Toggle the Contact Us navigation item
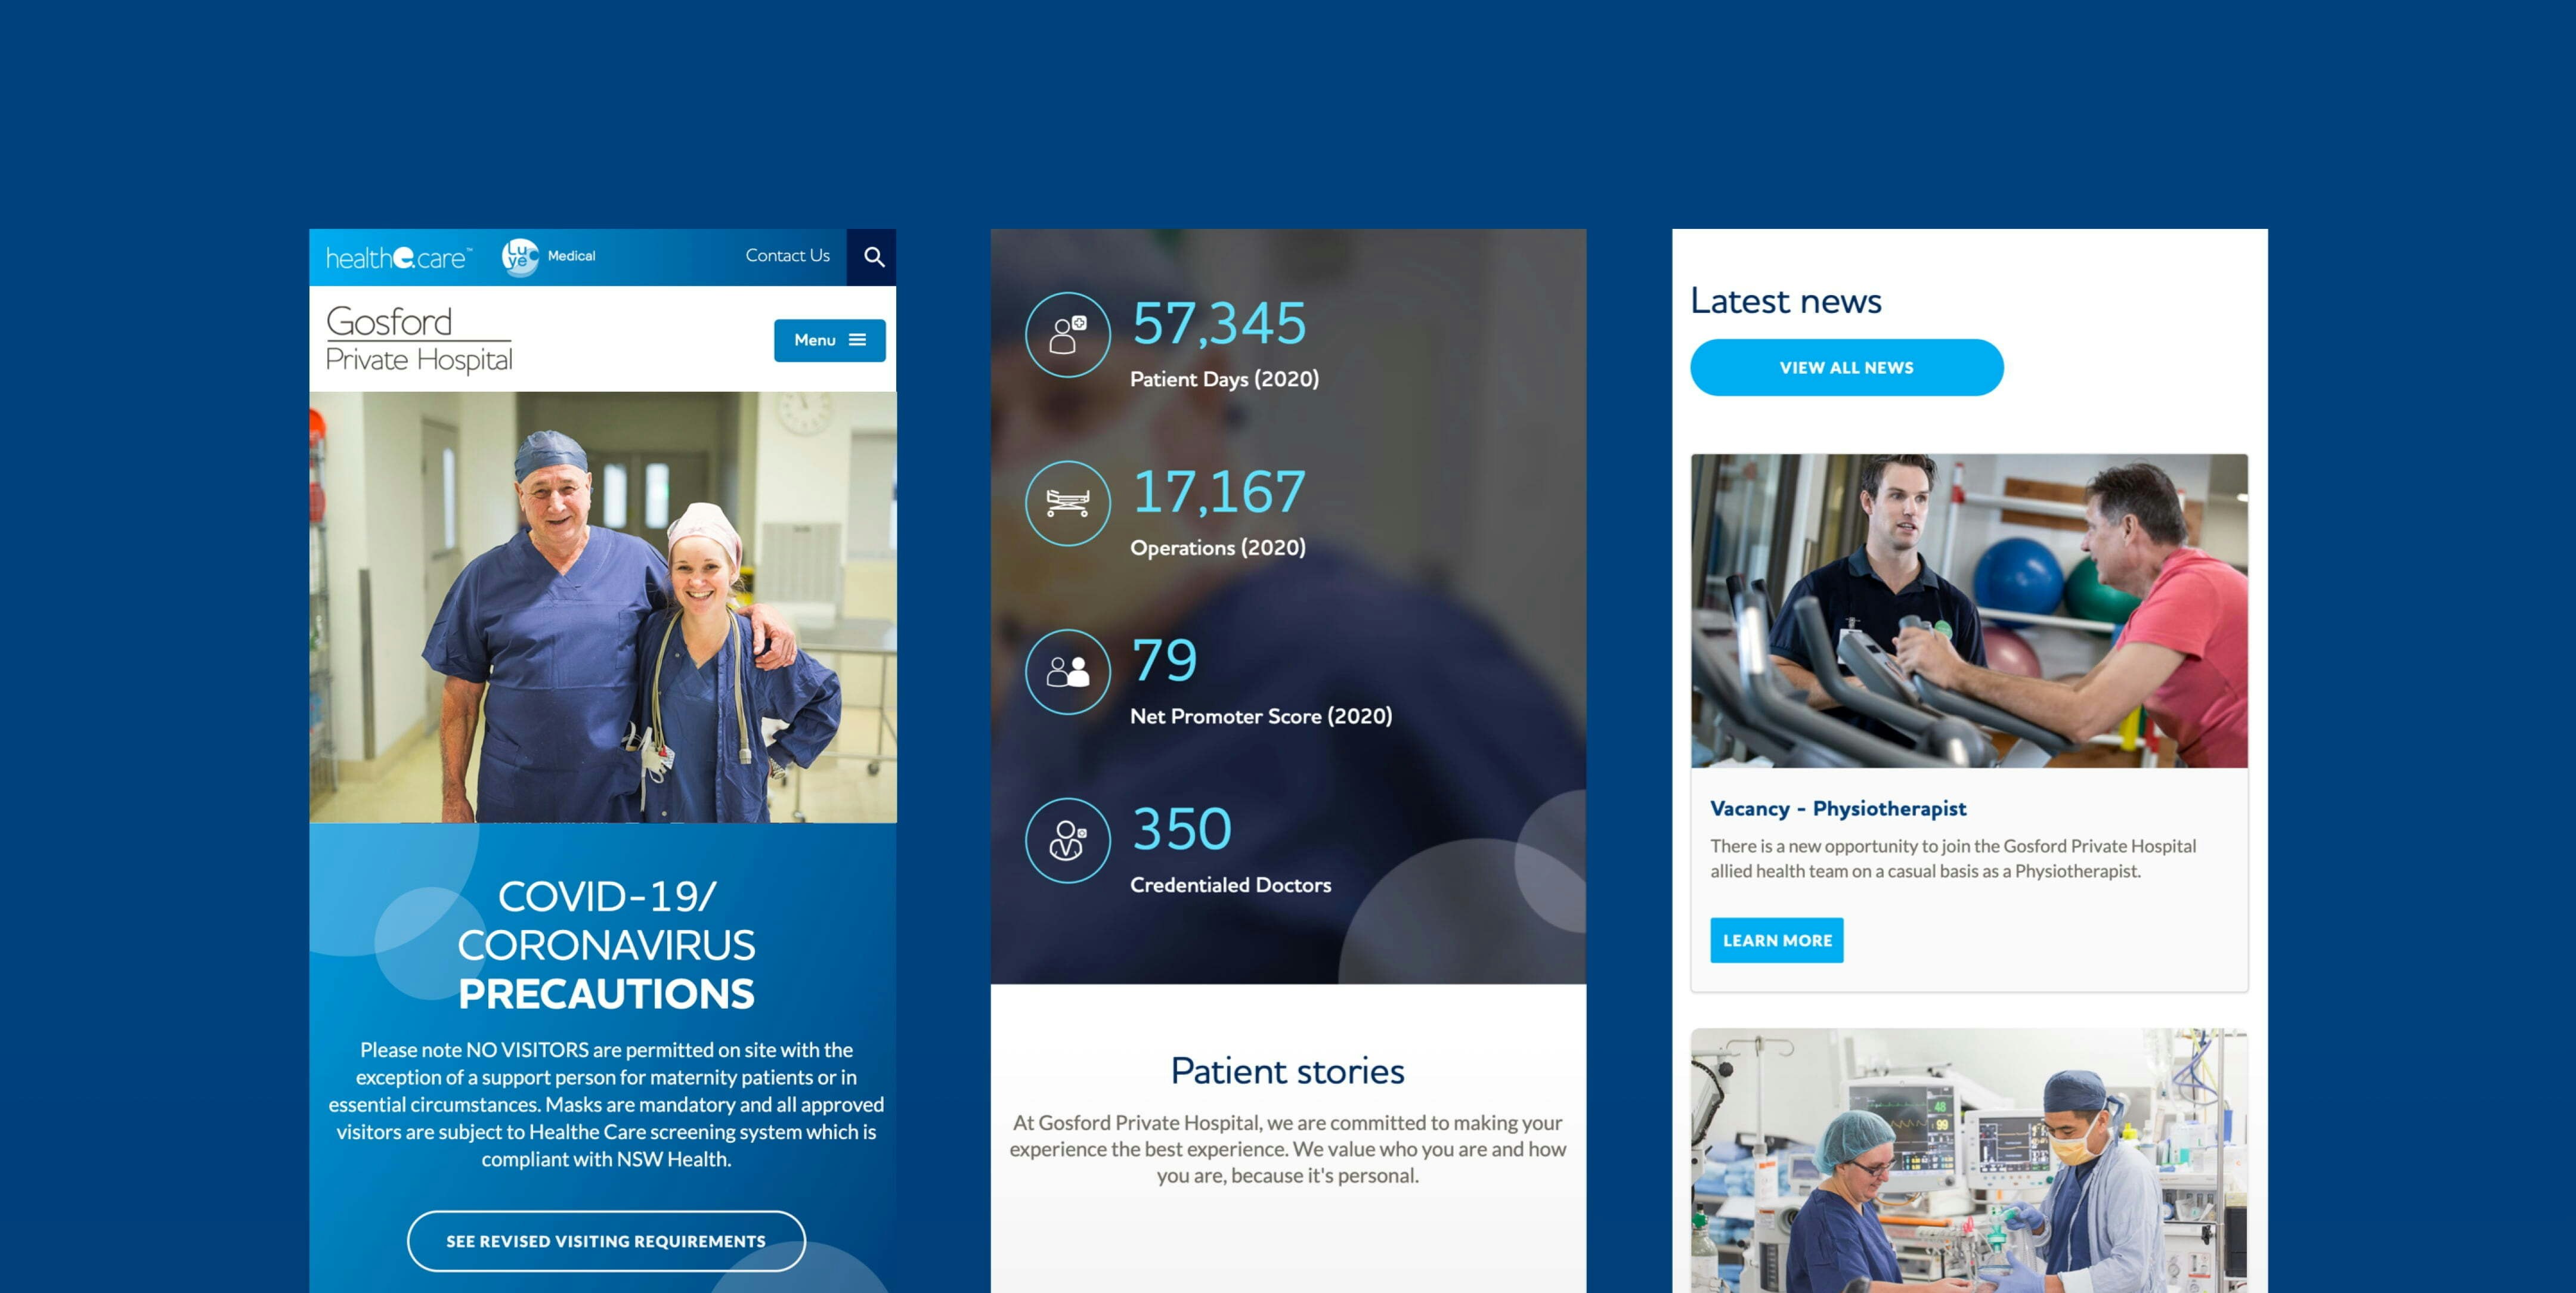The height and width of the screenshot is (1293, 2576). tap(784, 256)
